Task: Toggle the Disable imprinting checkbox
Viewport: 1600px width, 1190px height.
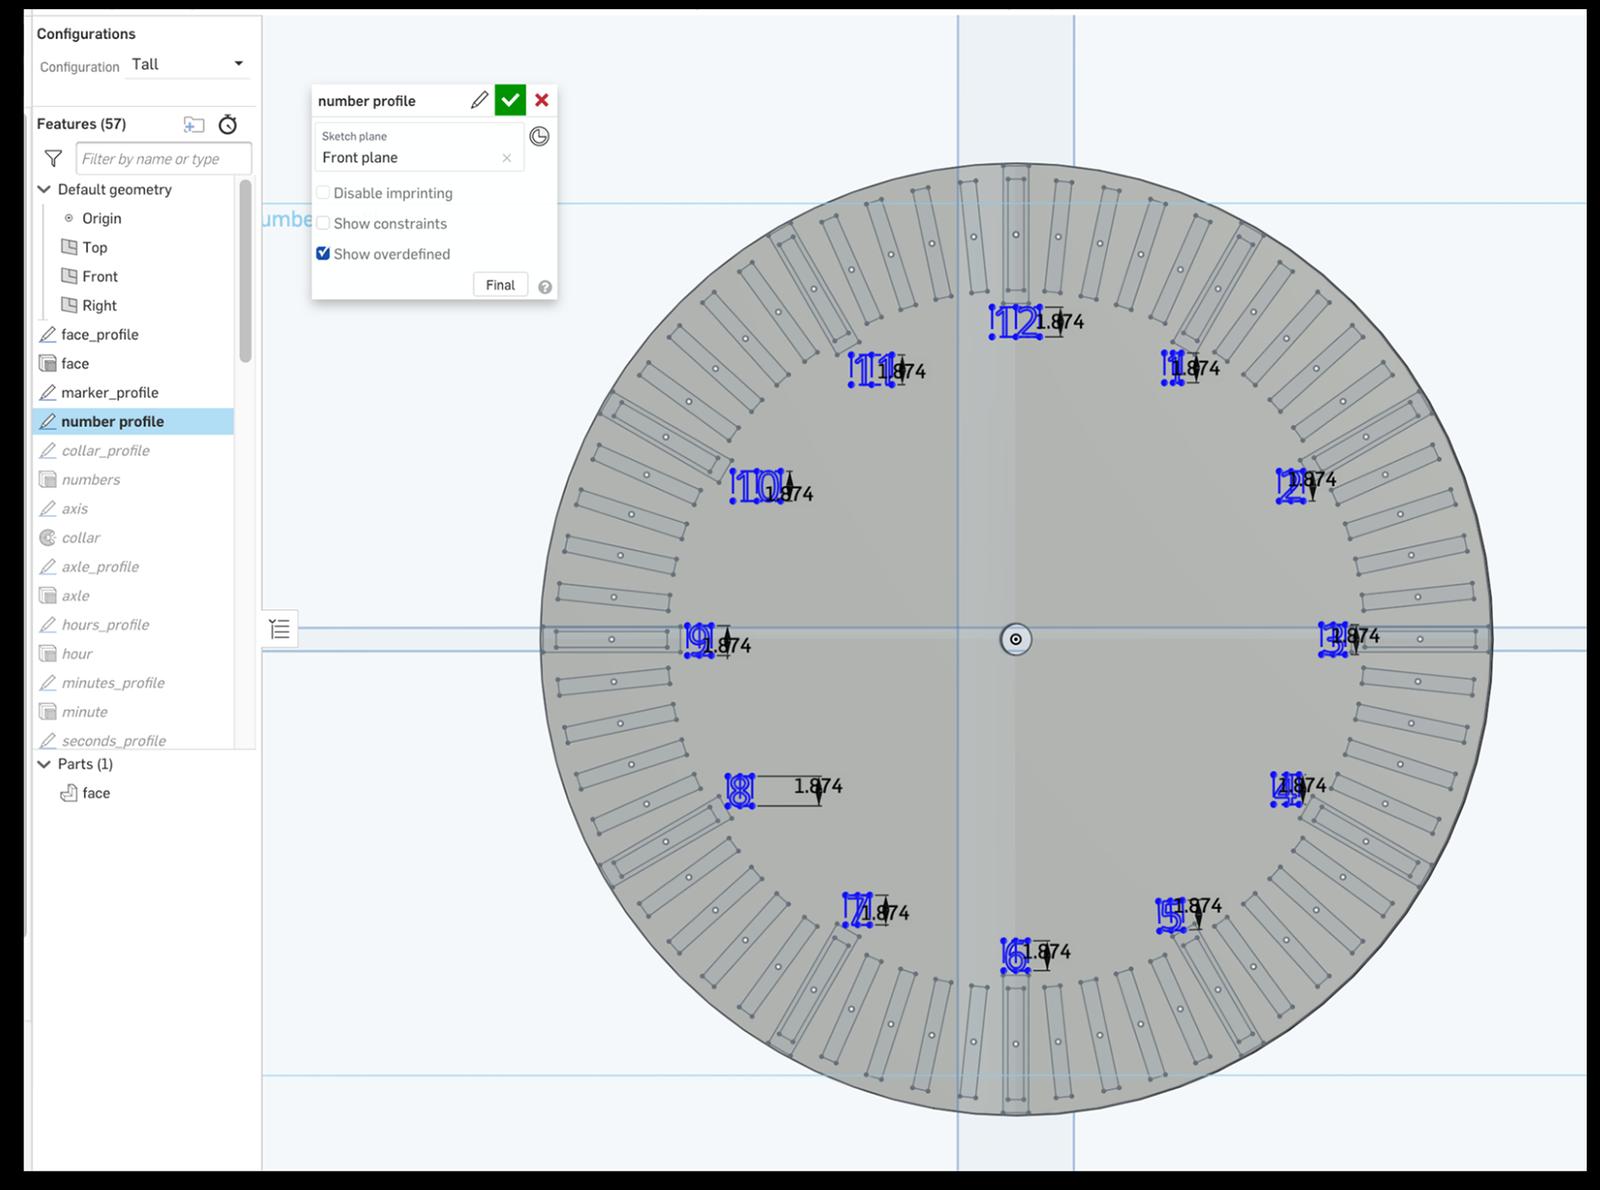Action: 323,193
